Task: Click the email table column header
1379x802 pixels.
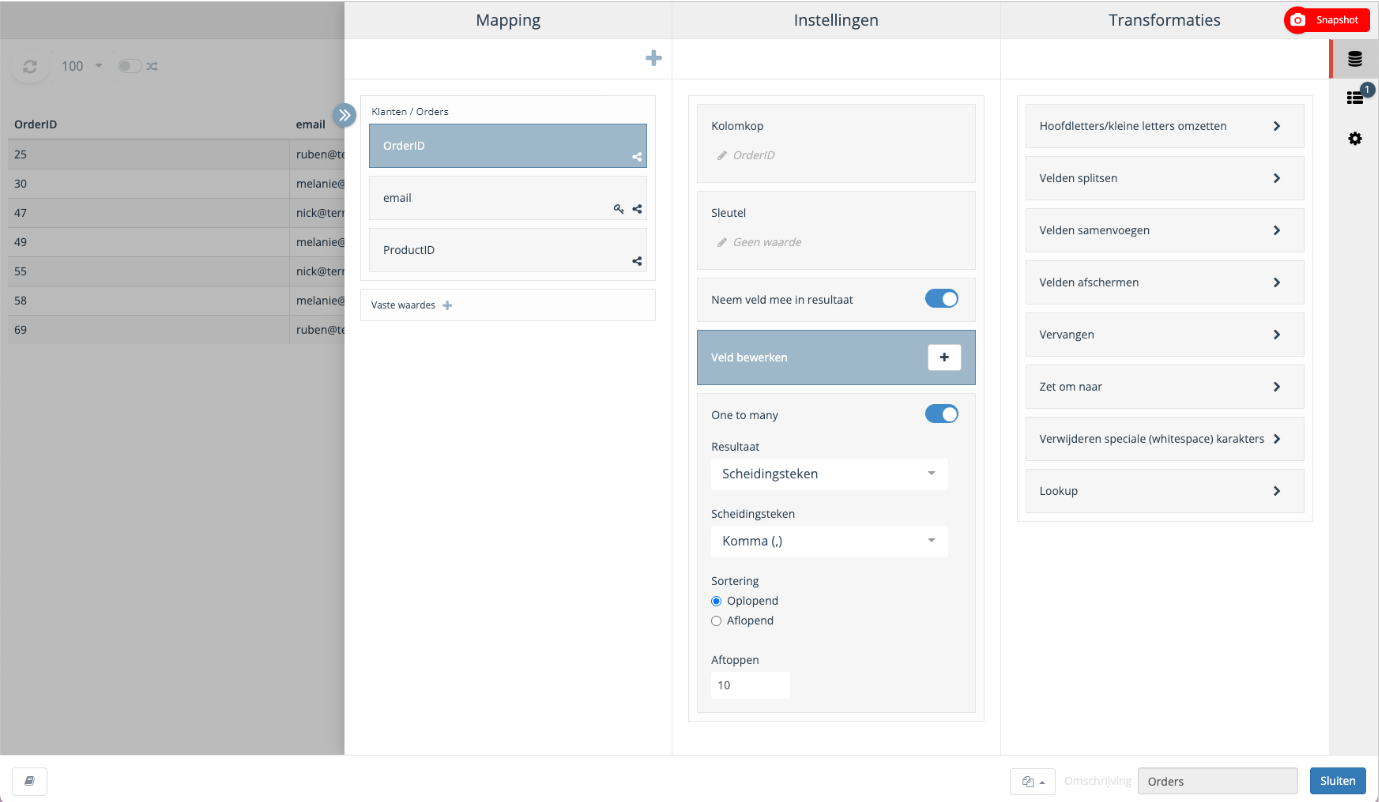Action: point(311,125)
